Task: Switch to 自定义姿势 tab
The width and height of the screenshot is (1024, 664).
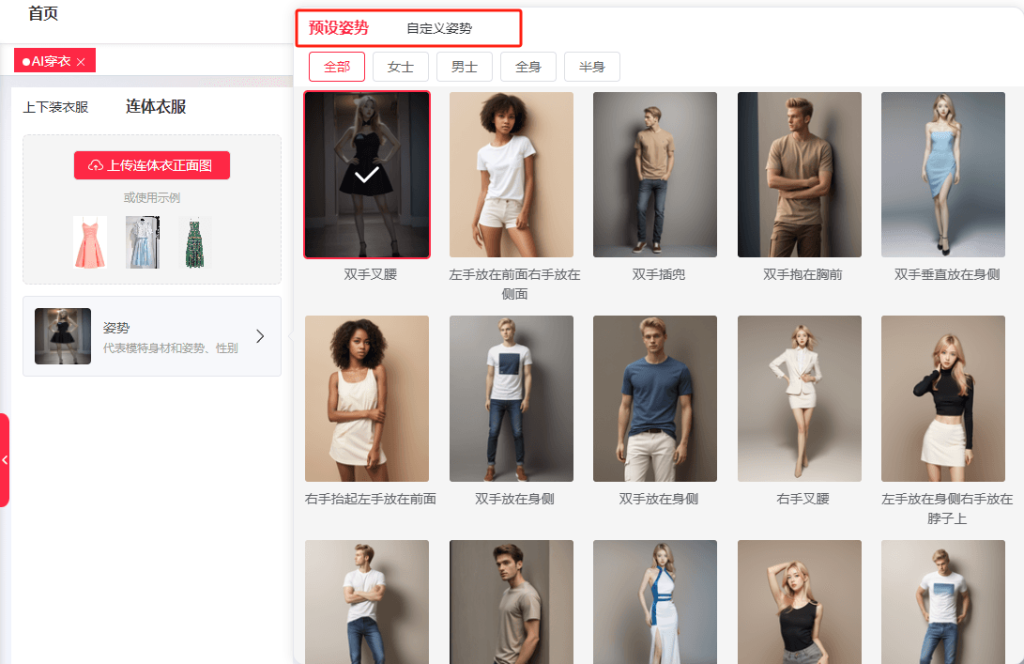Action: coord(439,29)
